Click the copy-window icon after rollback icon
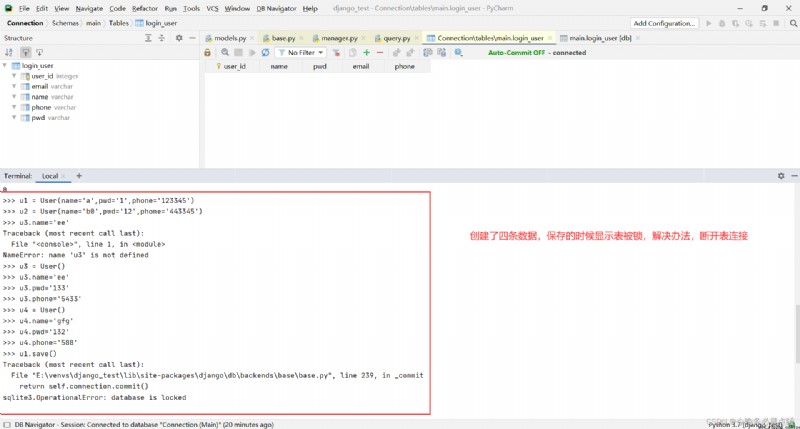The width and height of the screenshot is (800, 429). [428, 53]
